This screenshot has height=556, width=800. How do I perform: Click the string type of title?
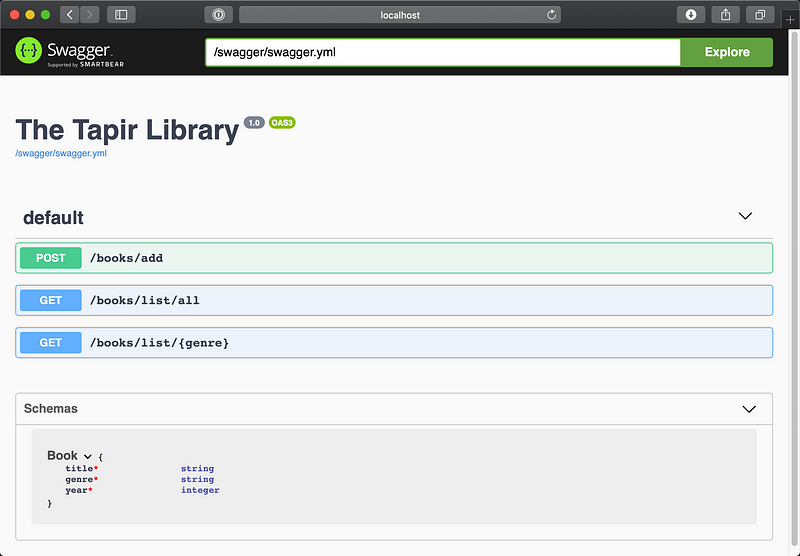coord(197,468)
